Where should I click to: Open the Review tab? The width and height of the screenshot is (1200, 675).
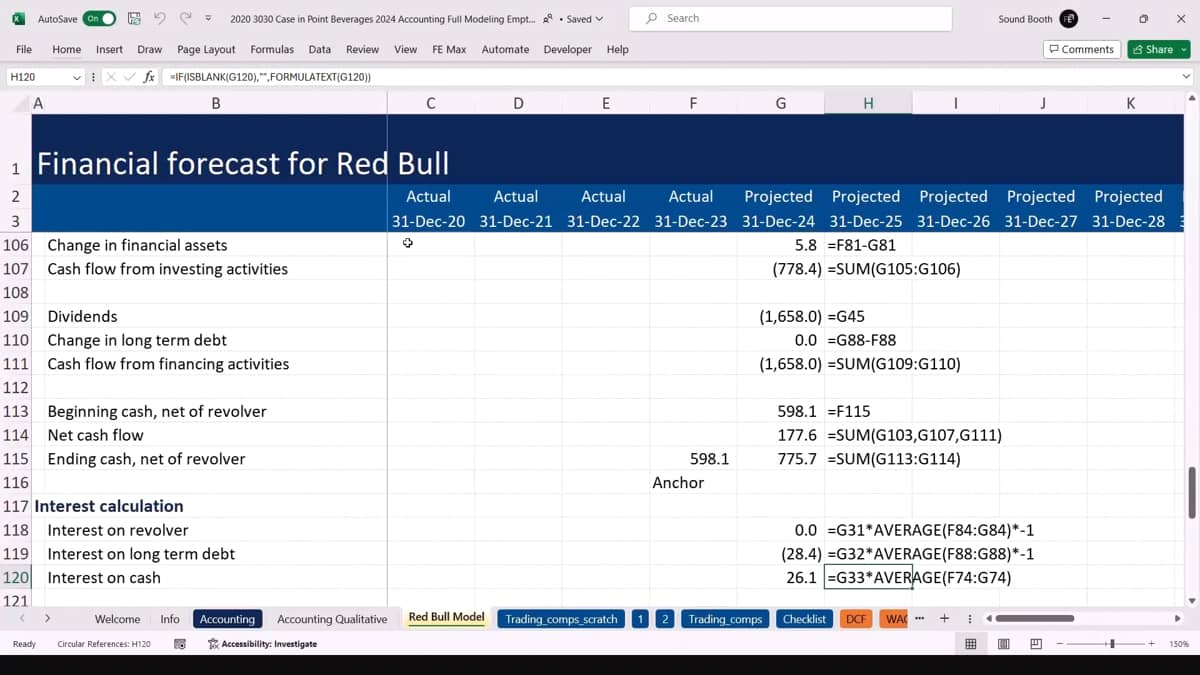(362, 49)
